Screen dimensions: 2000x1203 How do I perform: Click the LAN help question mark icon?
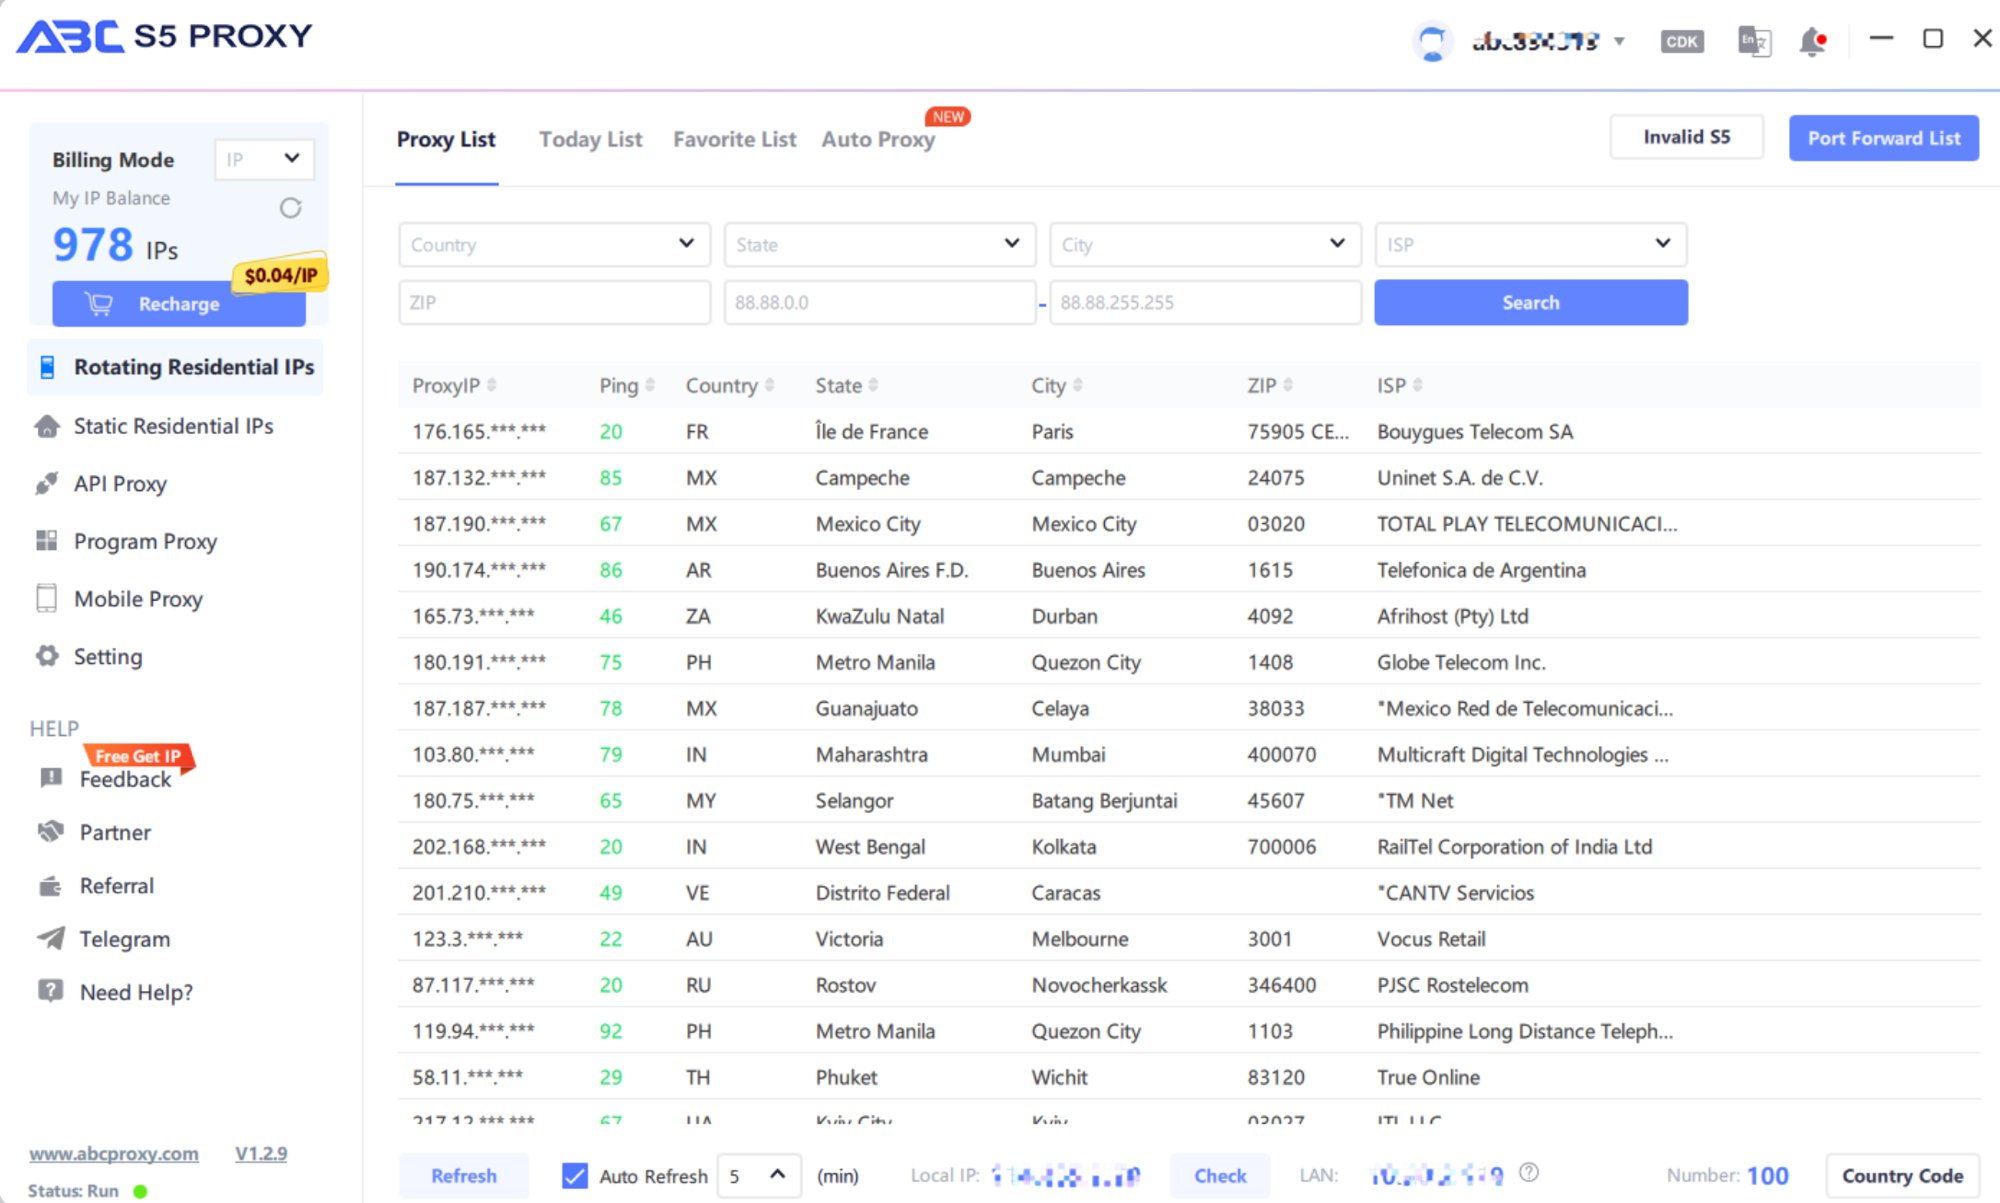(x=1529, y=1173)
